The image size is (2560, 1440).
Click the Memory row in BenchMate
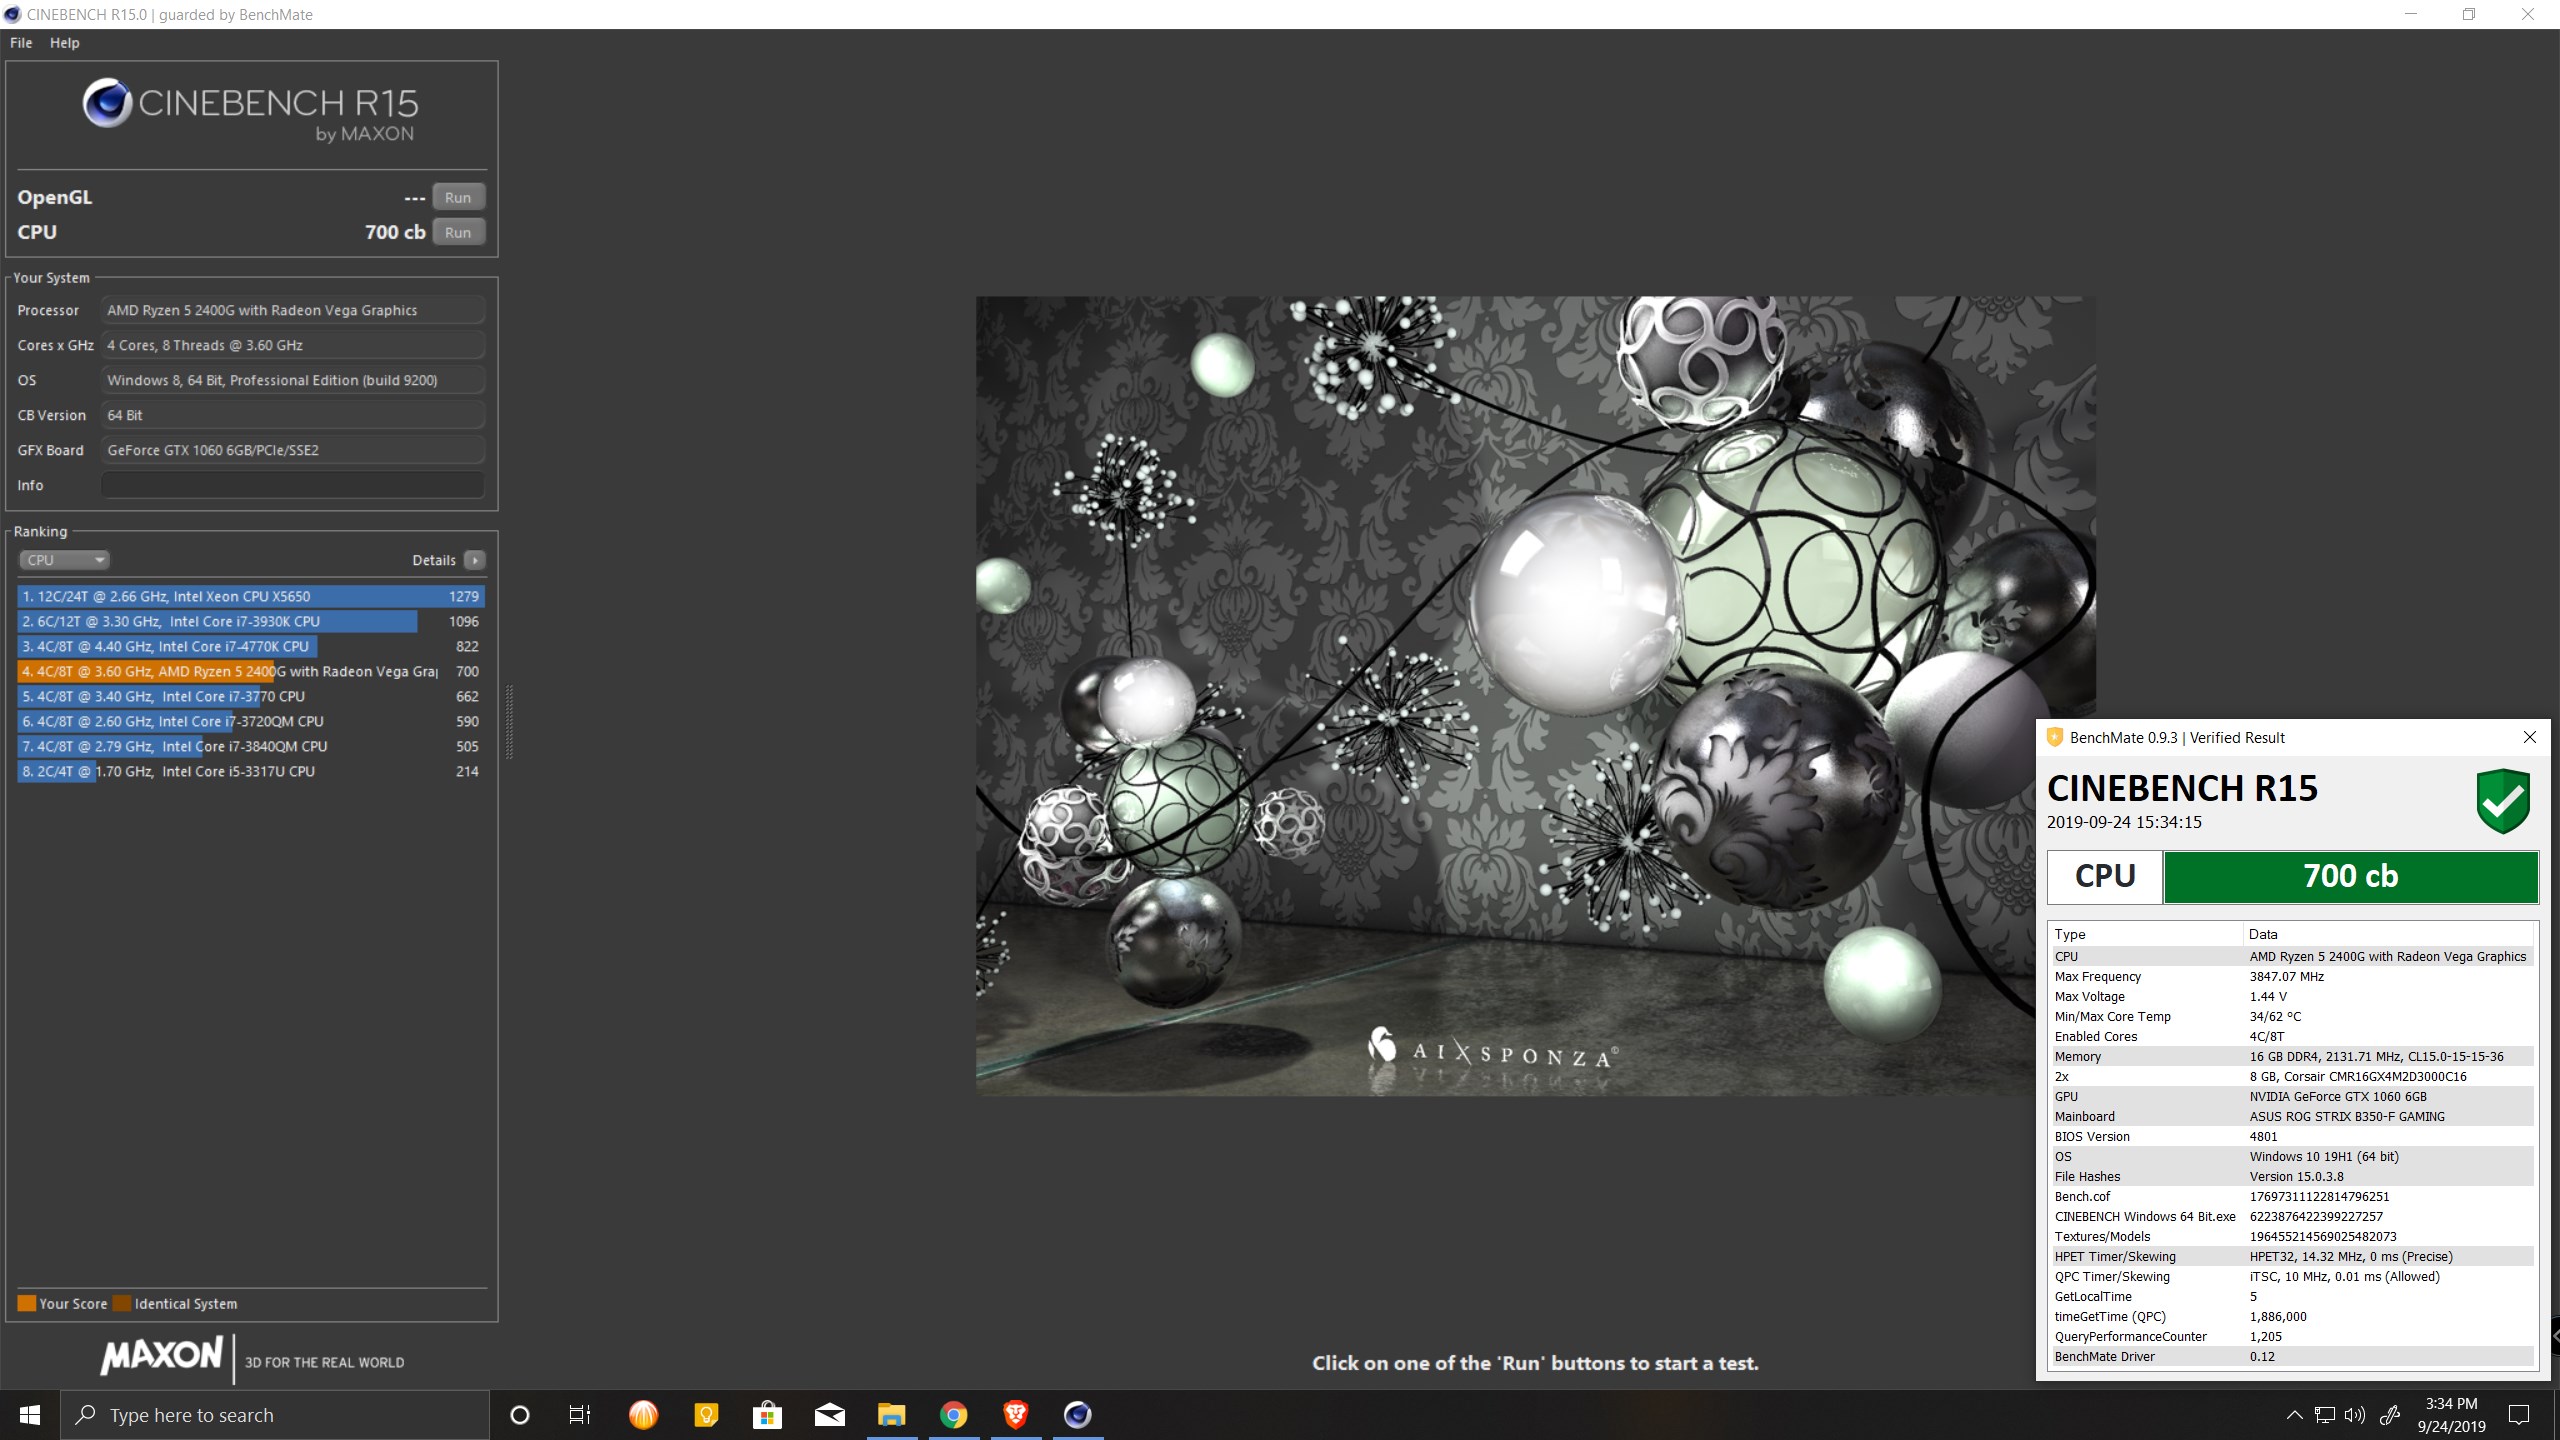(x=2291, y=1056)
